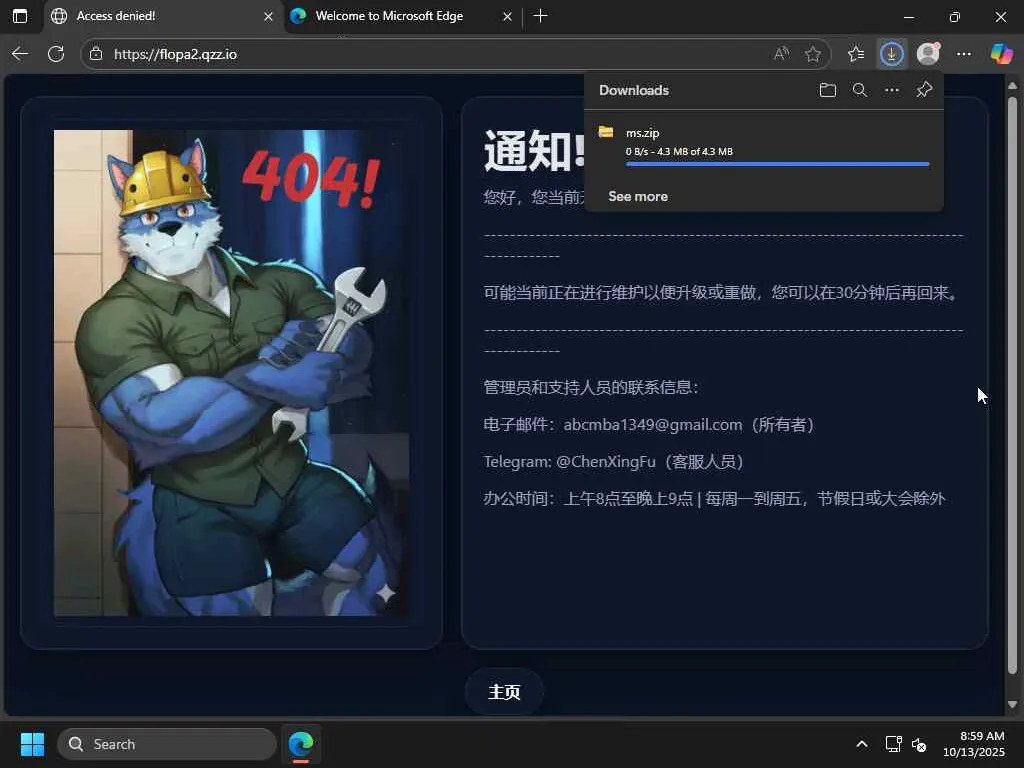
Task: Click the address bar URL field
Action: (x=431, y=54)
